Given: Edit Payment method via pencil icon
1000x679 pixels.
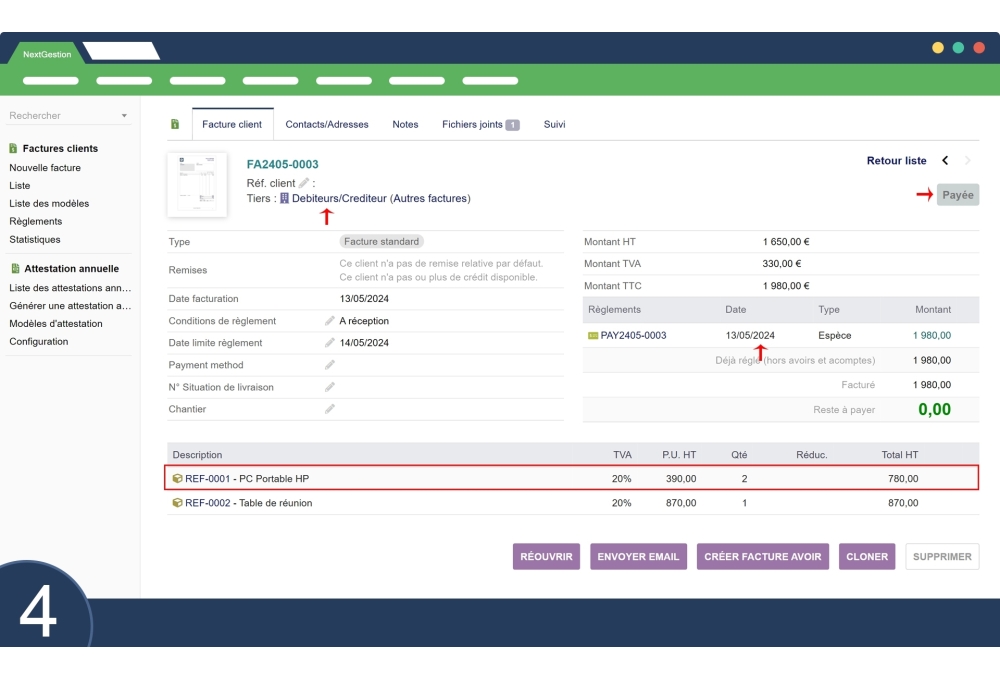Looking at the screenshot, I should (330, 365).
